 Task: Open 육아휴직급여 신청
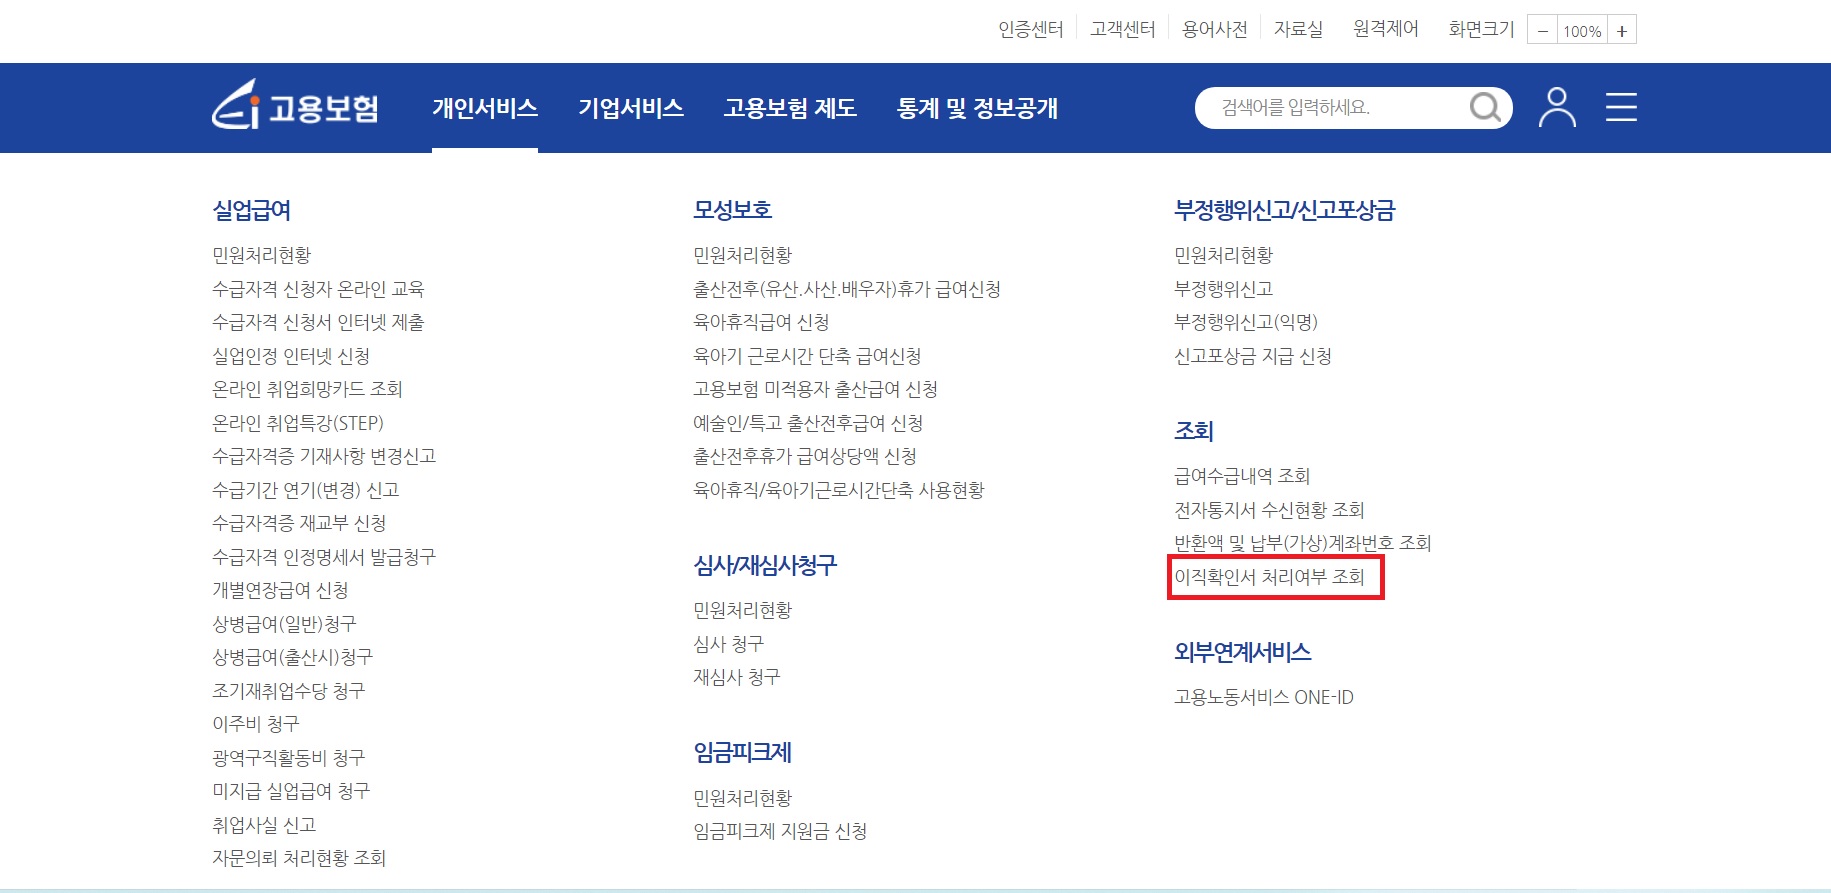761,322
